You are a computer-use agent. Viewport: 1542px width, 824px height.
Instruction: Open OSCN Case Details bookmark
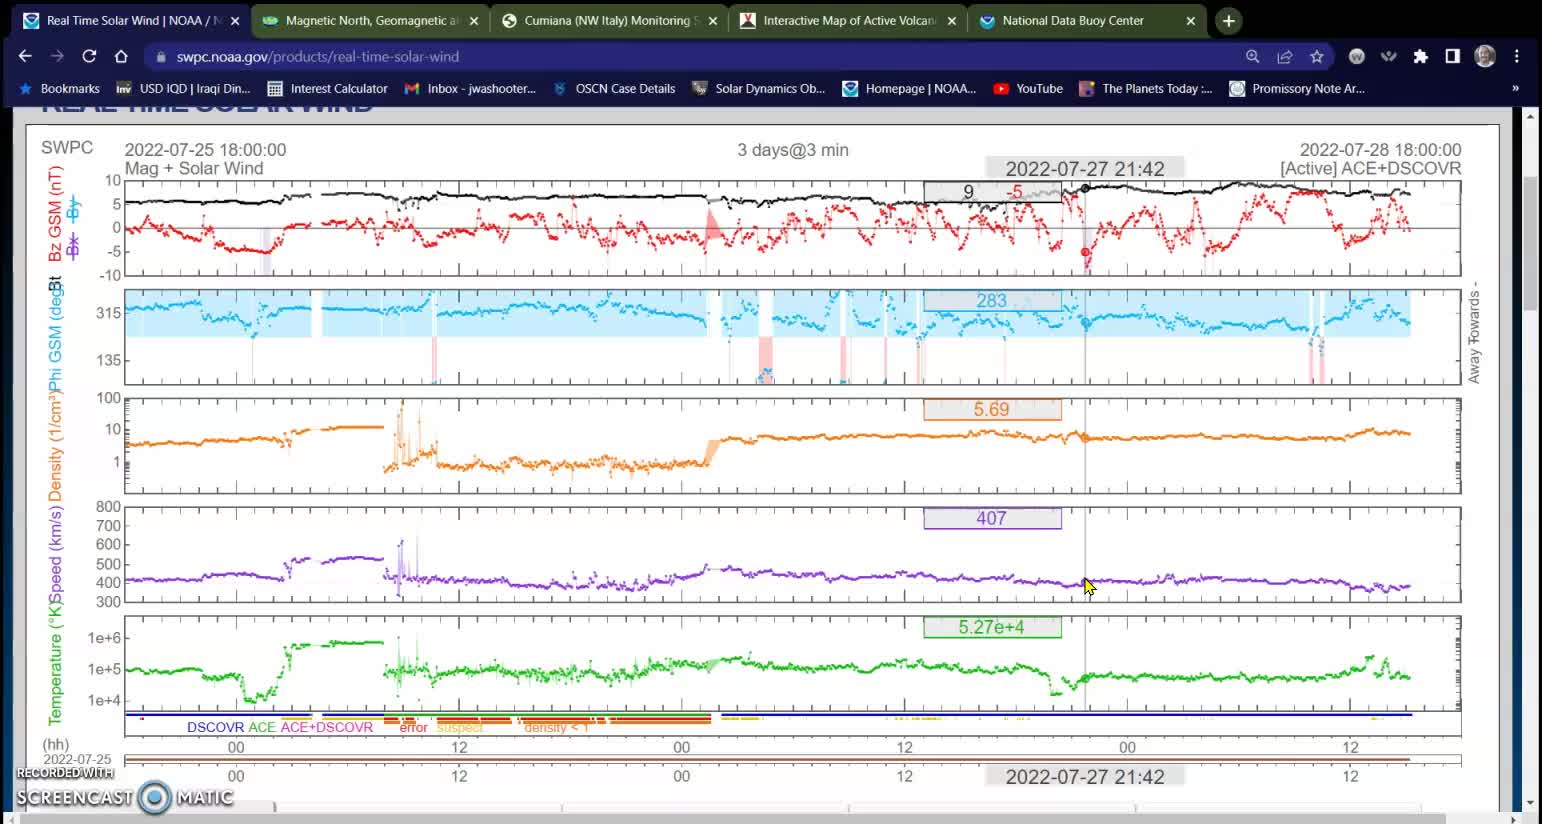614,89
